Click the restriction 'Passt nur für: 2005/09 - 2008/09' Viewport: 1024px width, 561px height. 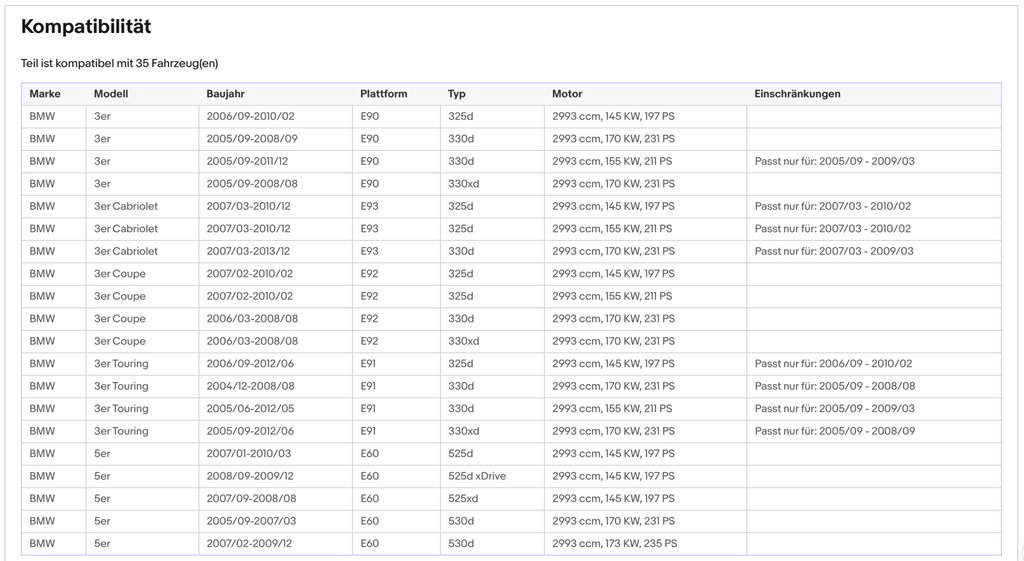coord(835,431)
